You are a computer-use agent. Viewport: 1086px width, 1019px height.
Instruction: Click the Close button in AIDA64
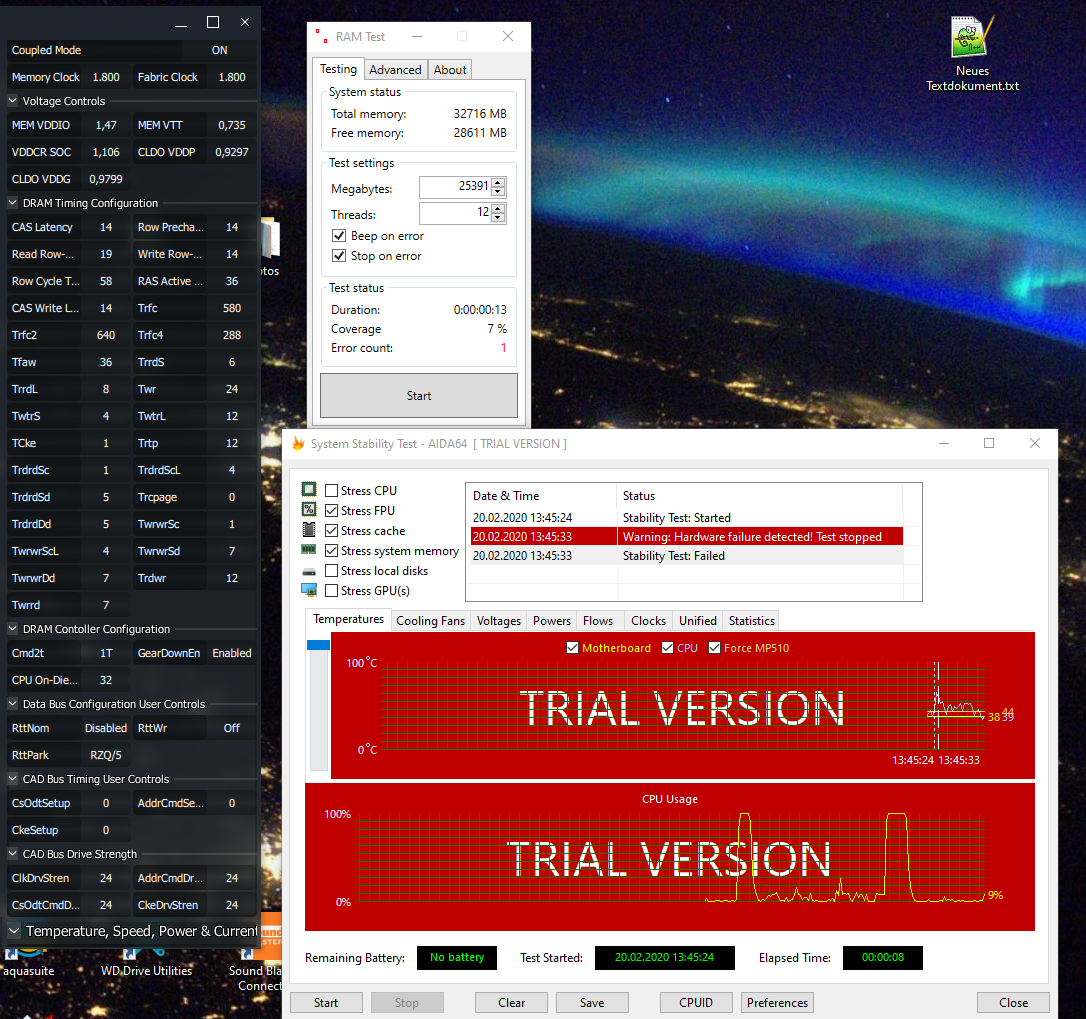[1013, 1002]
